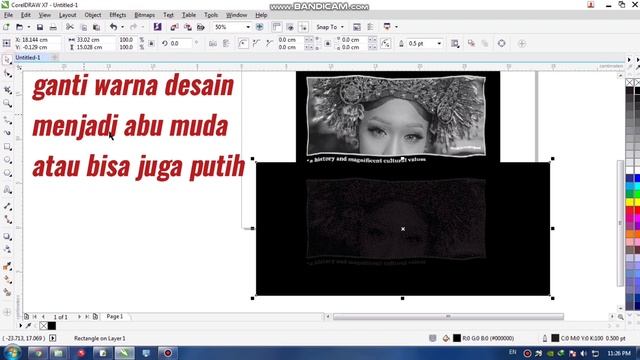
Task: Select the Crop tool in toolbox
Action: [7, 89]
